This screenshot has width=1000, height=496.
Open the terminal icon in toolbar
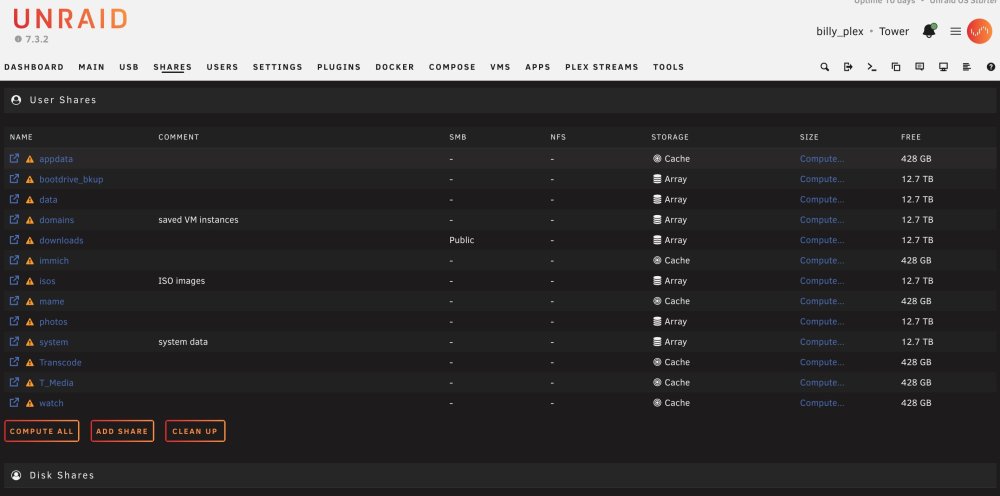pyautogui.click(x=872, y=67)
